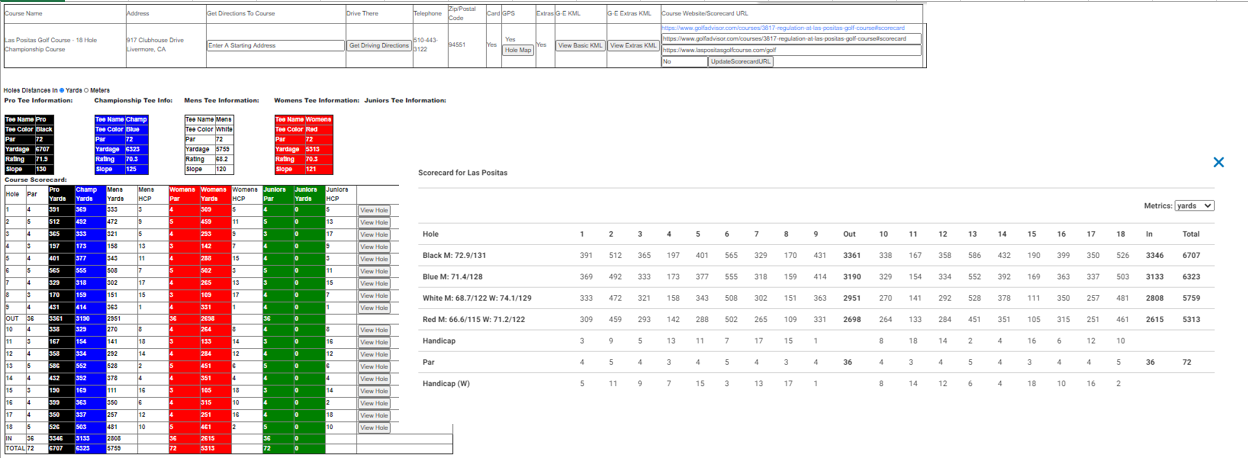This screenshot has width=1248, height=458.
Task: Click the Pro tee slope '130' cell
Action: (x=45, y=169)
